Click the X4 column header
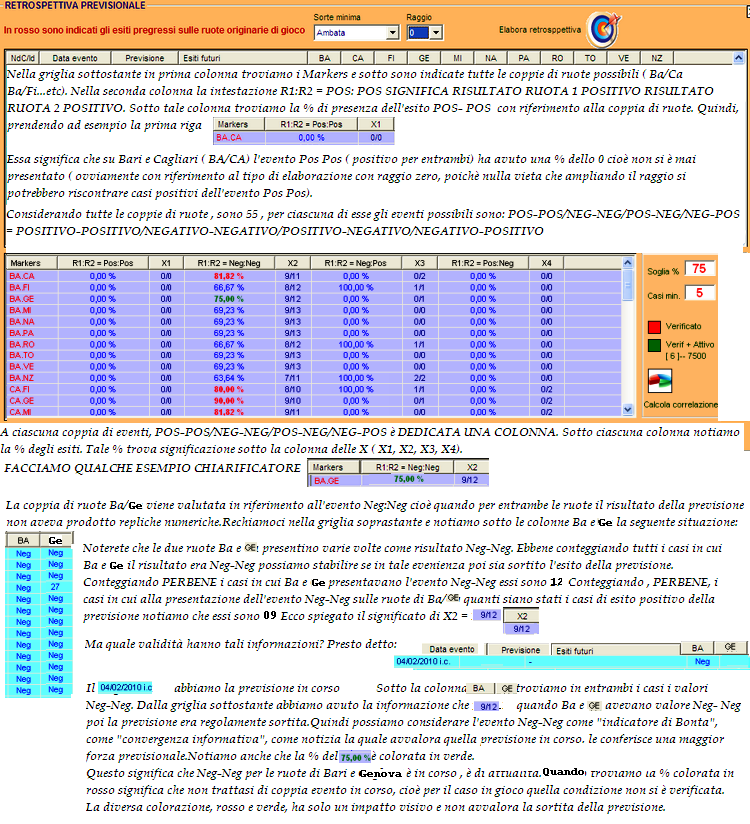The image size is (750, 824). coord(547,263)
